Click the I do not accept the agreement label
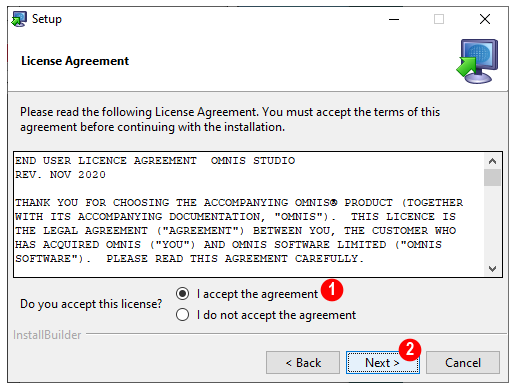The width and height of the screenshot is (515, 389). coord(276,315)
